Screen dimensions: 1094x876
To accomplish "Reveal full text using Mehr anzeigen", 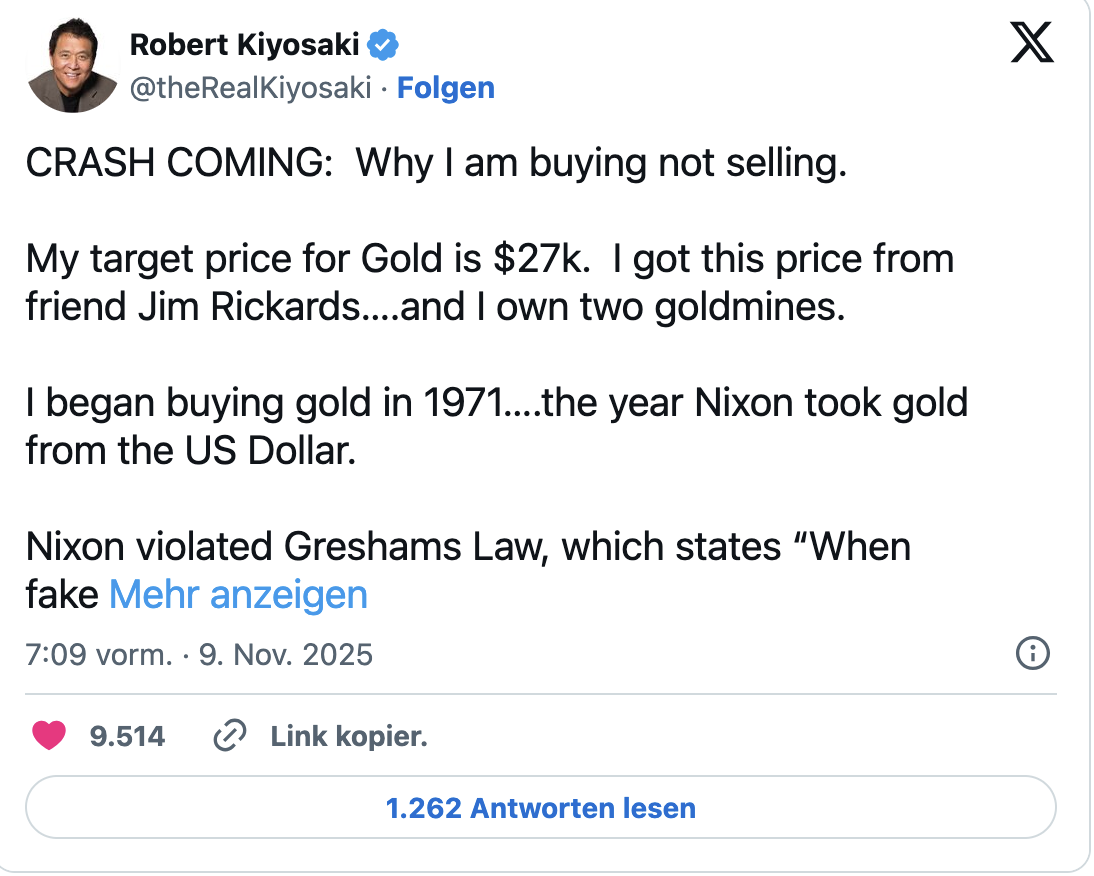I will pos(237,594).
